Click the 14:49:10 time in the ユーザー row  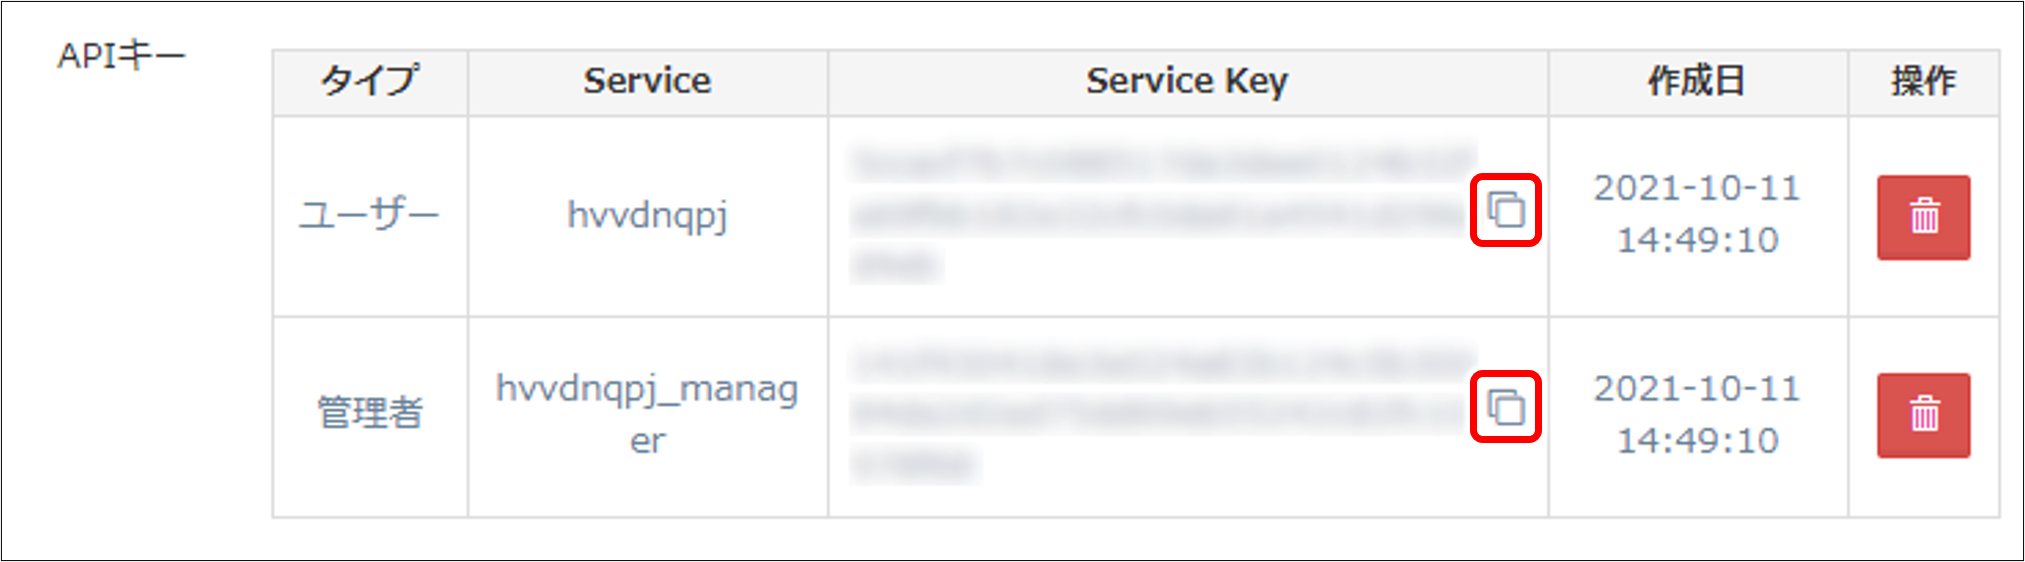[1697, 240]
